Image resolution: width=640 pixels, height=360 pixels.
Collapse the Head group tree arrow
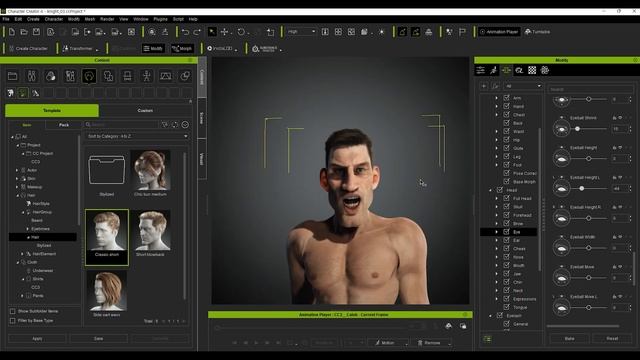pos(490,190)
